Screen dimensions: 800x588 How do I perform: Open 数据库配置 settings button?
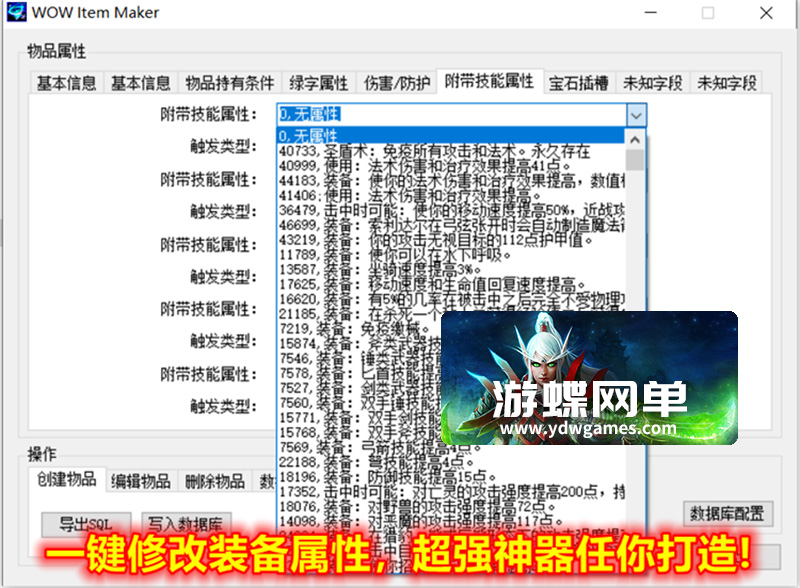728,513
